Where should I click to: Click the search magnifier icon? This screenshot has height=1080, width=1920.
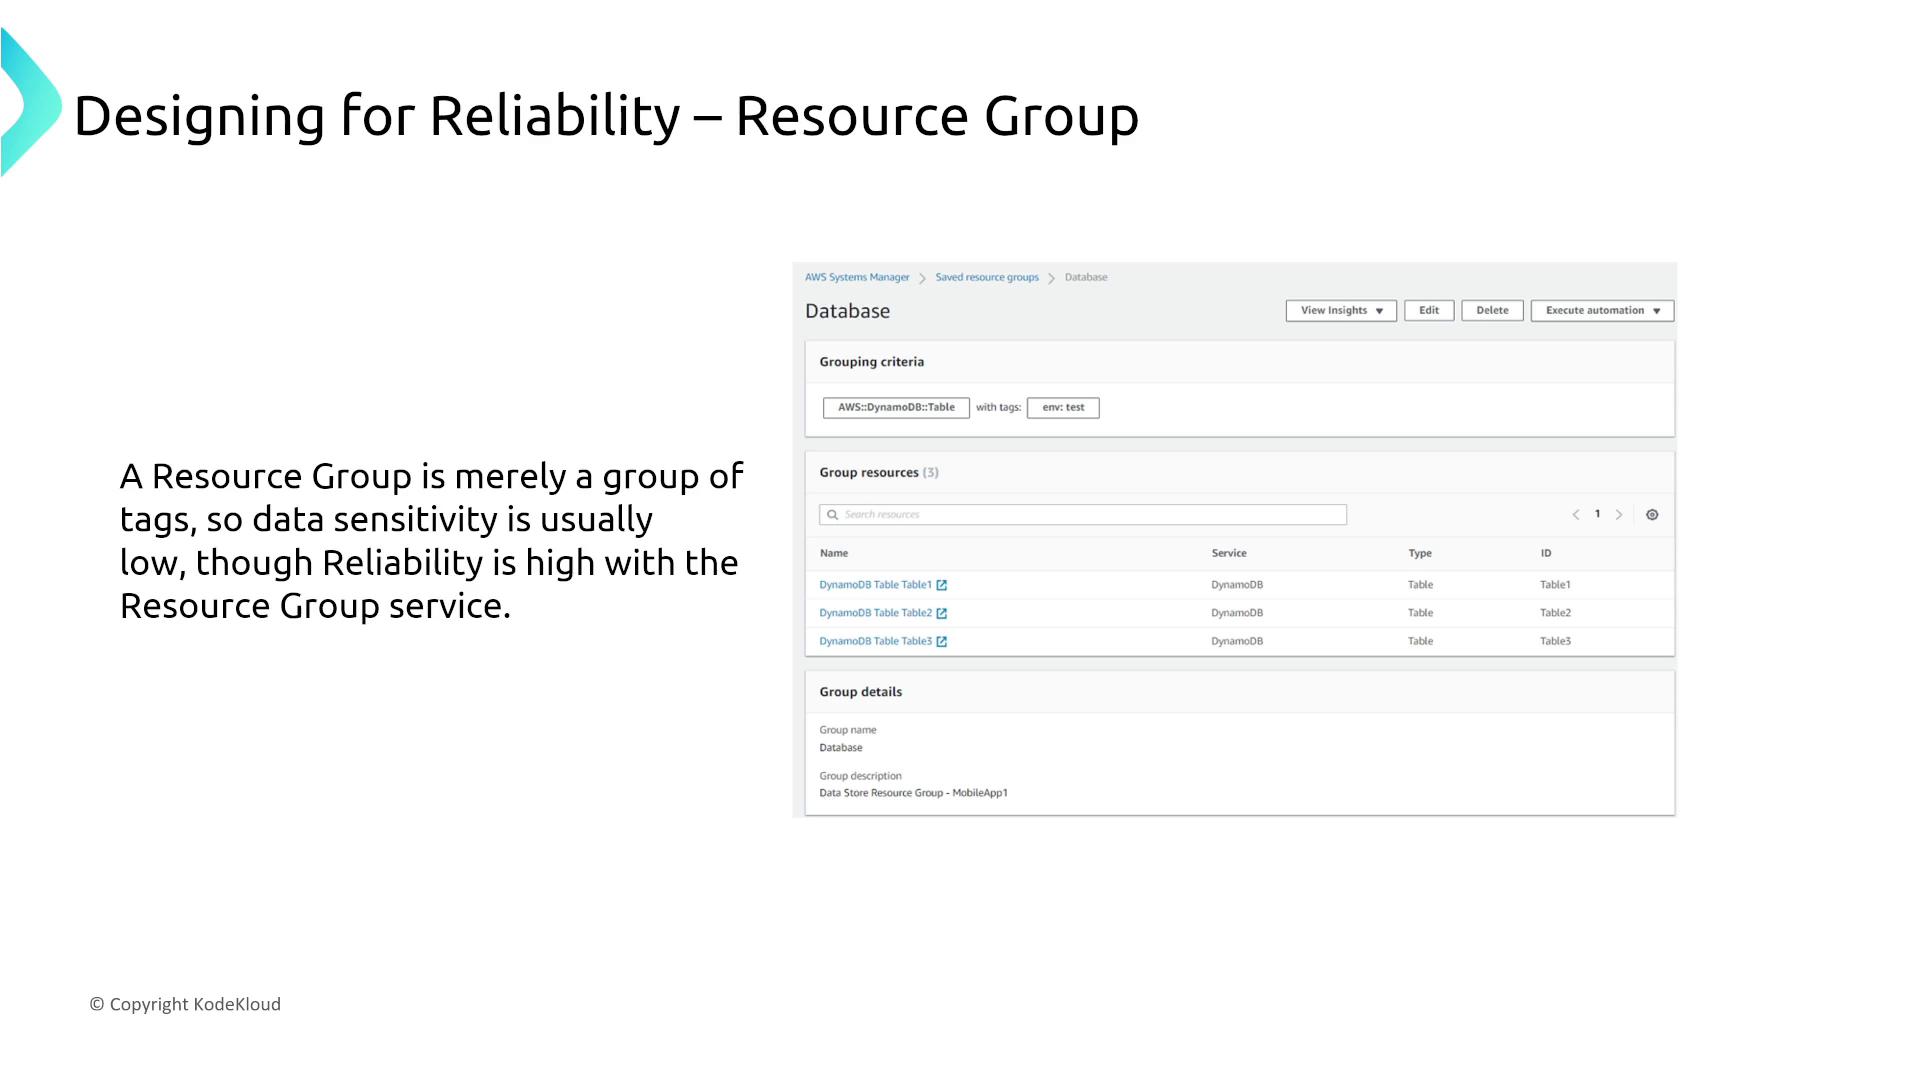tap(832, 515)
